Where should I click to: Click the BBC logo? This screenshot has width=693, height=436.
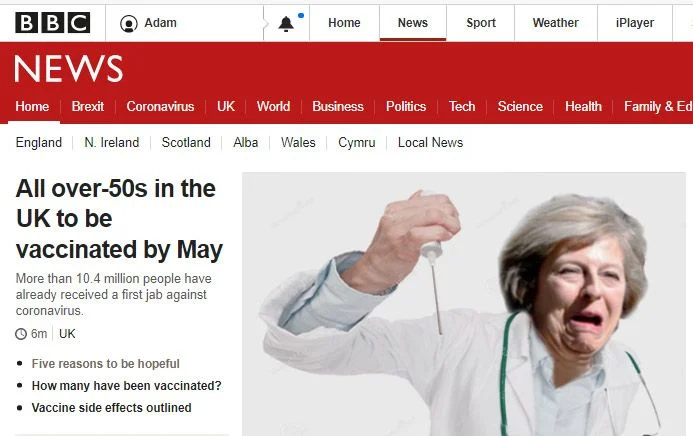pyautogui.click(x=53, y=23)
